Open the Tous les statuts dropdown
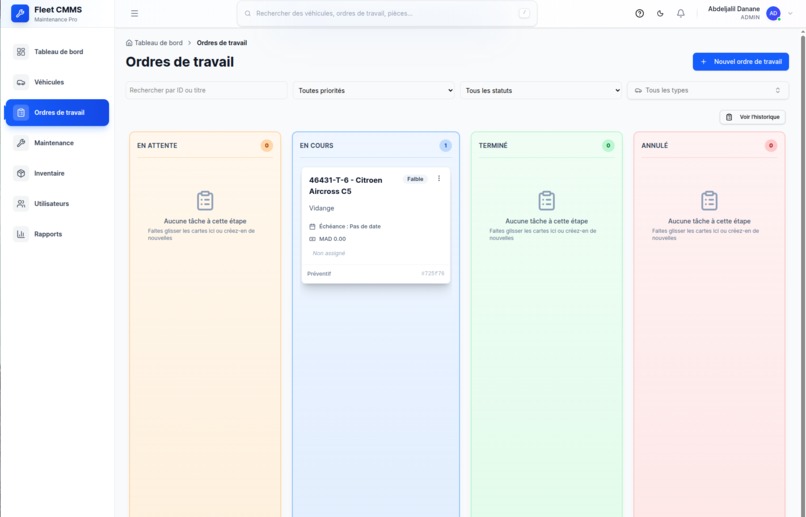This screenshot has height=517, width=806. [x=541, y=90]
